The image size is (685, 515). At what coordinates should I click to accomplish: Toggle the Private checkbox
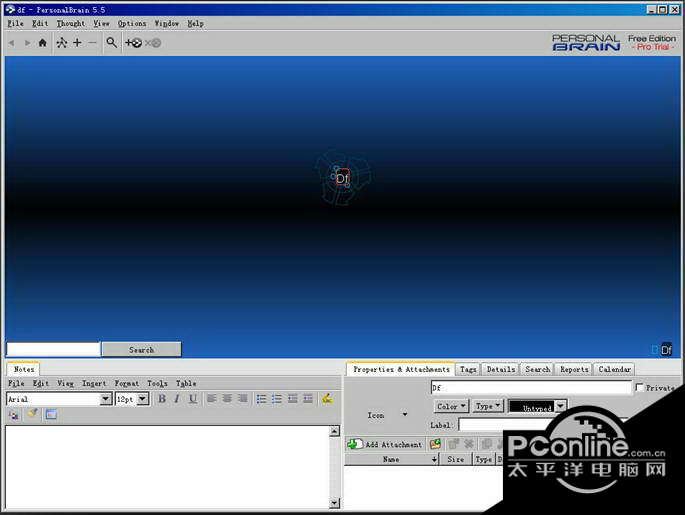tap(640, 387)
